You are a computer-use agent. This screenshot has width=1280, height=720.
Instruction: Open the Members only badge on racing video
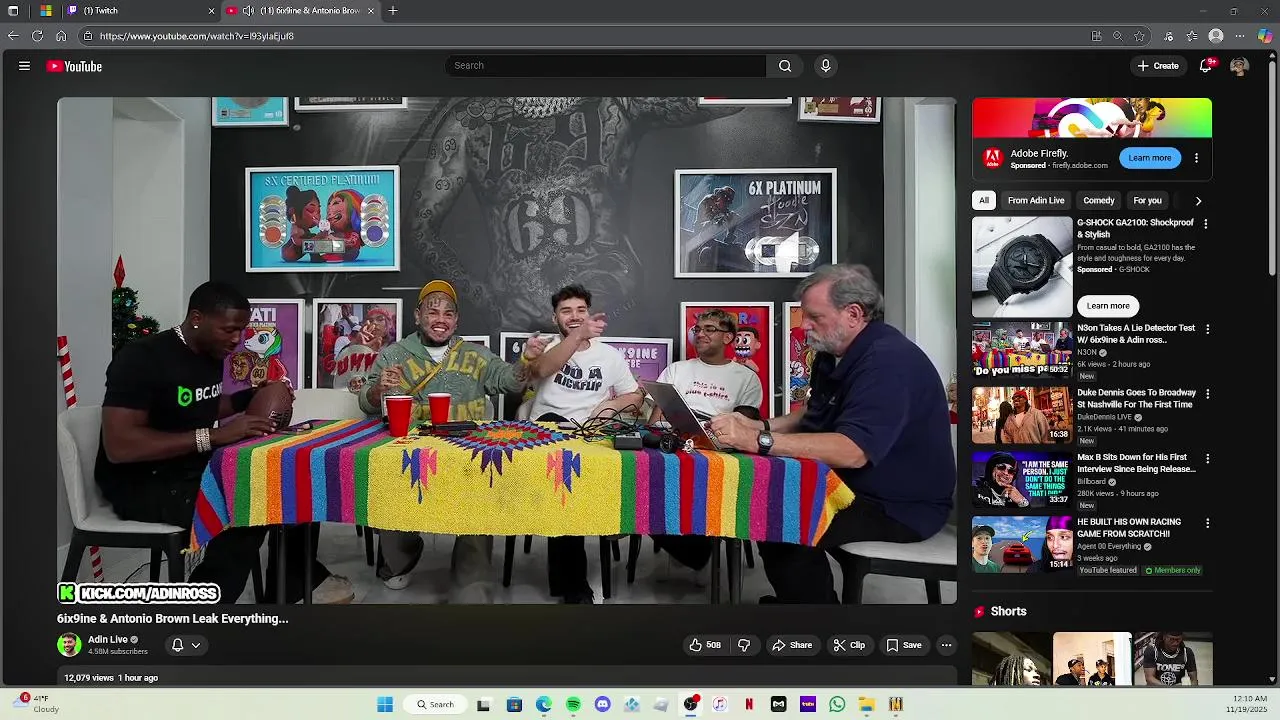click(1173, 571)
